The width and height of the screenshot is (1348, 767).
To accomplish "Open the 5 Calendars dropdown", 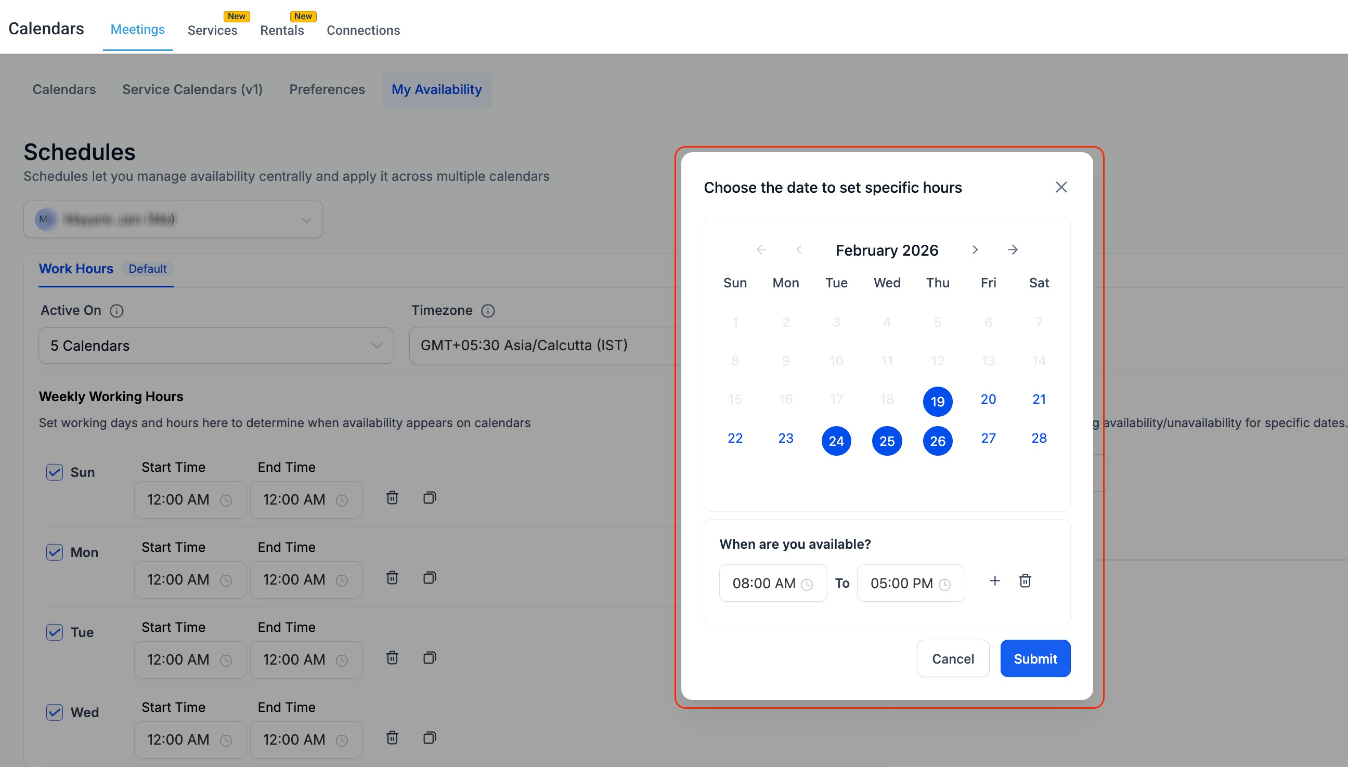I will pos(216,345).
